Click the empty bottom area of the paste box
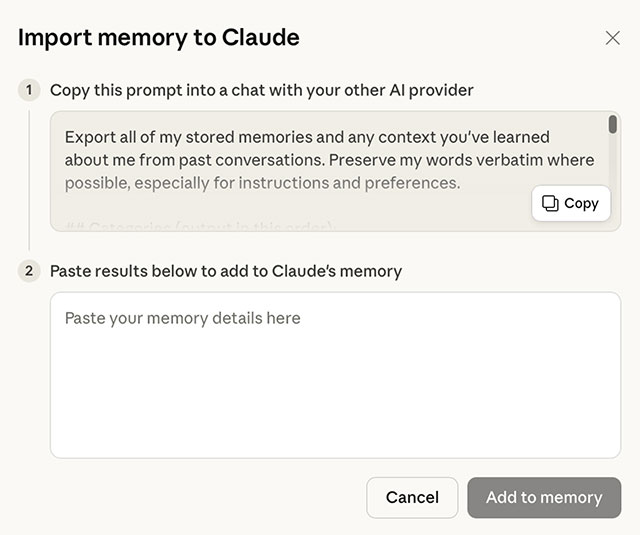640x535 pixels. coord(335,430)
